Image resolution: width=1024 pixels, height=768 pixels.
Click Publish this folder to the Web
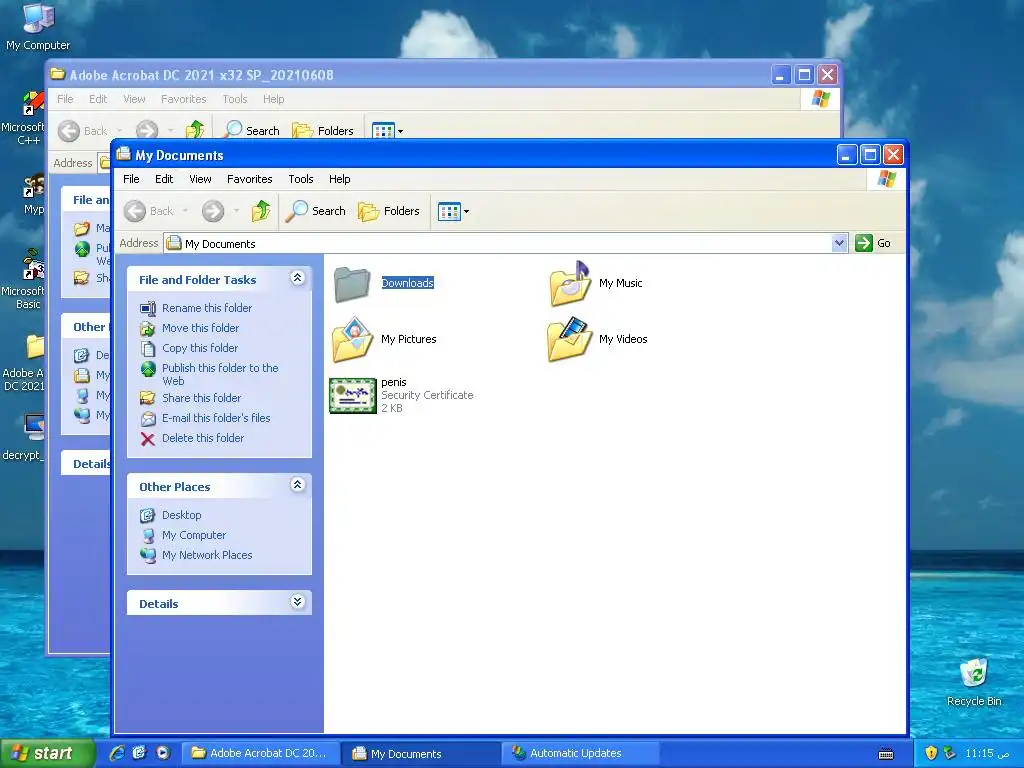click(220, 374)
